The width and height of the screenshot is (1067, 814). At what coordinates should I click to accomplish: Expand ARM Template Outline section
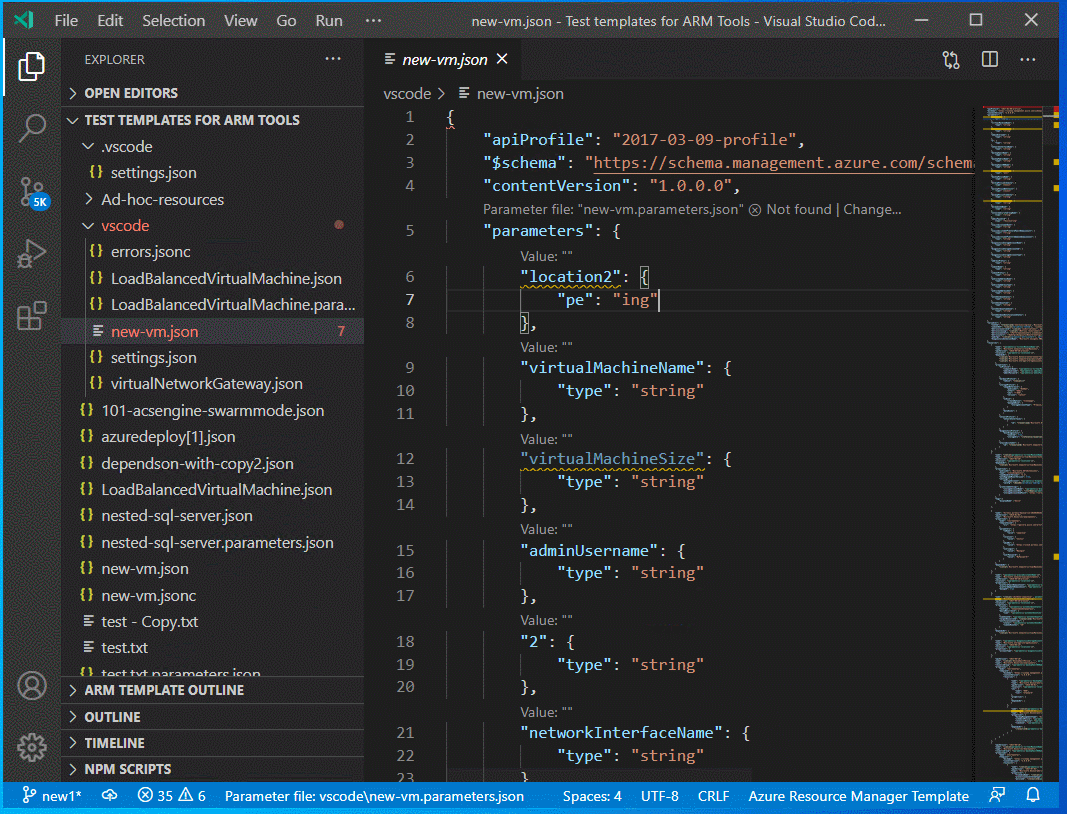(x=212, y=690)
